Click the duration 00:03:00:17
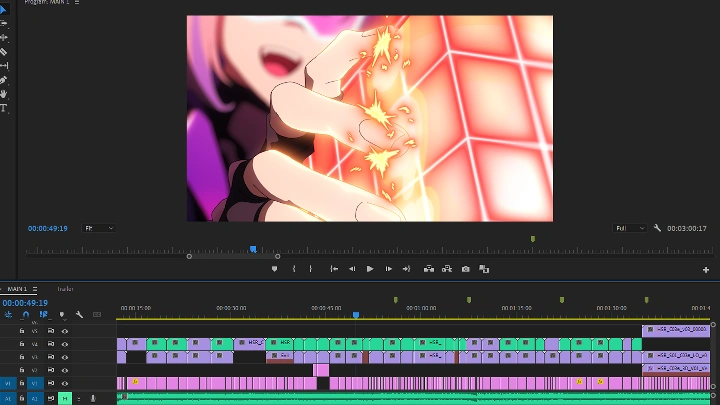The image size is (720, 405). click(686, 228)
